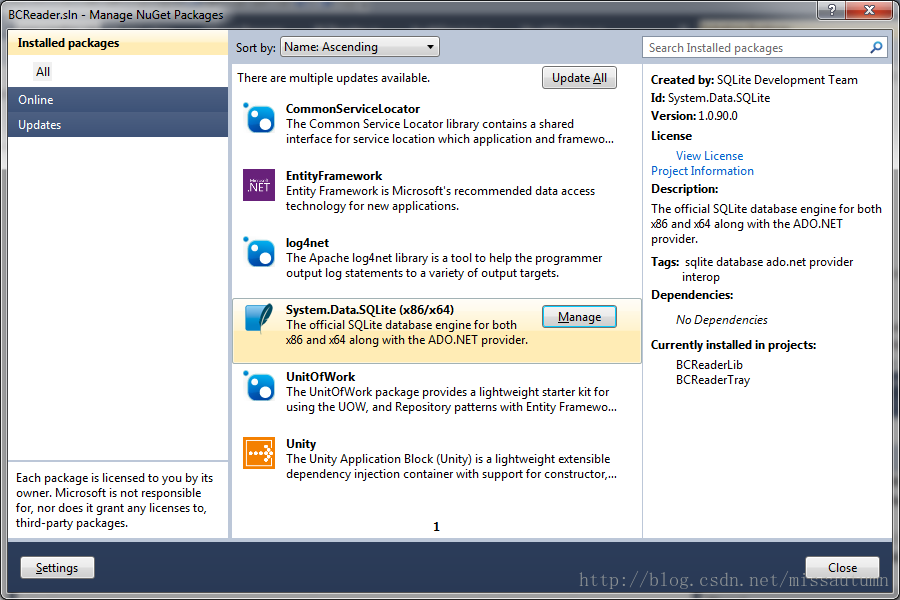900x600 pixels.
Task: Click the System.Data.SQLite feather icon
Action: click(x=259, y=319)
